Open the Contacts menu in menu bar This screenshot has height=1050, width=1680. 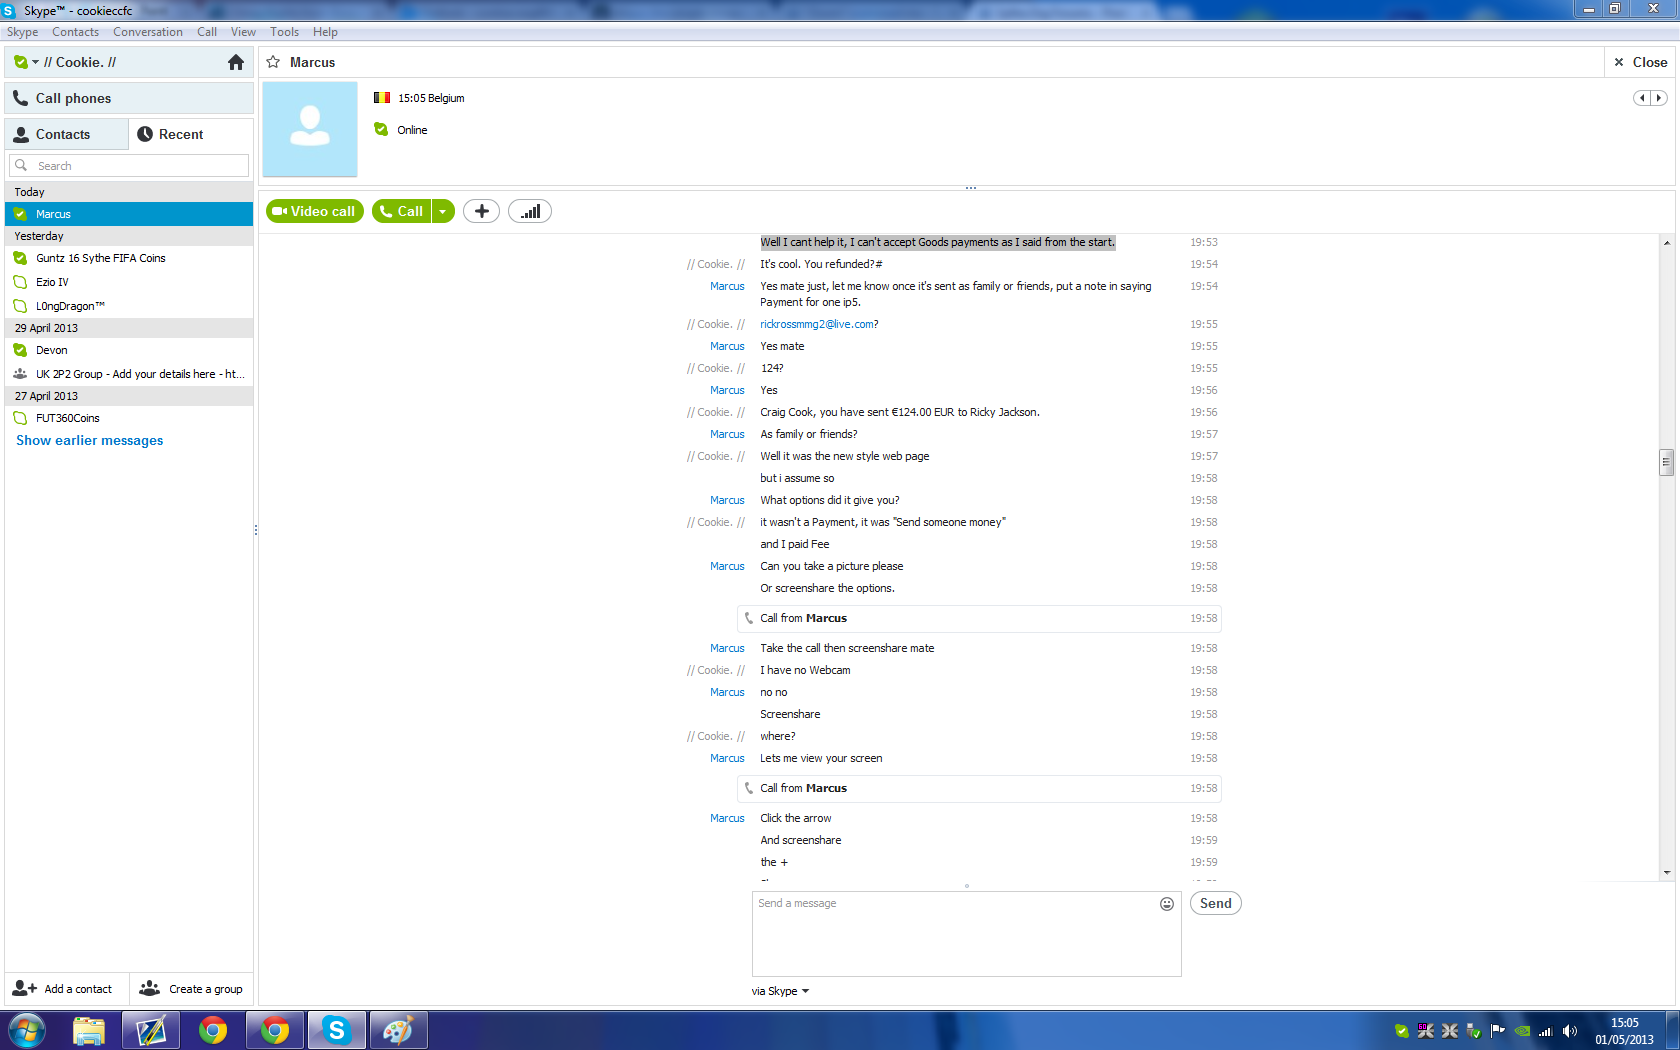point(75,32)
